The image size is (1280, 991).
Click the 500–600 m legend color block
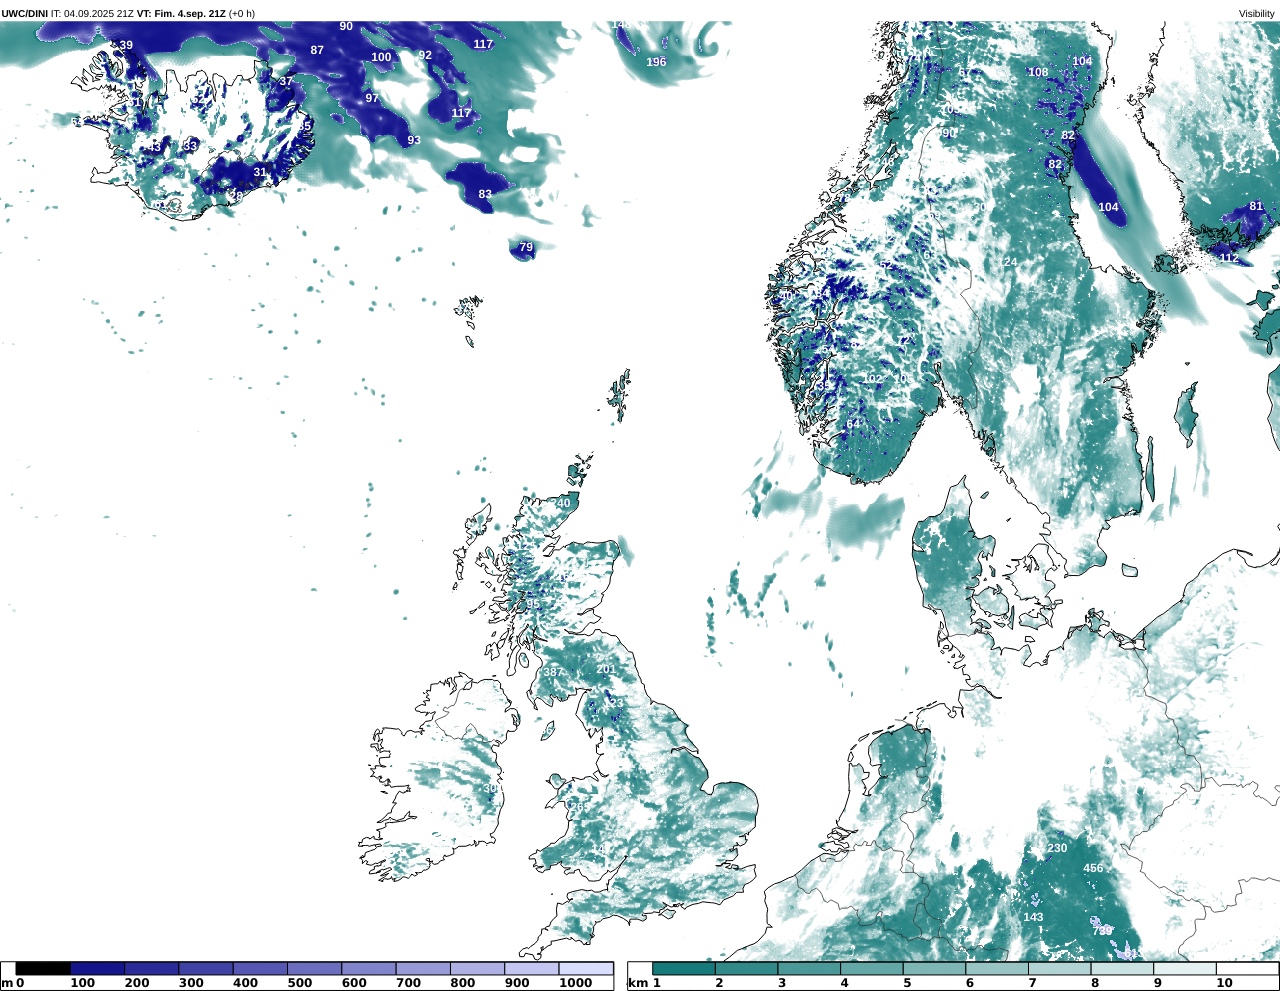click(314, 968)
